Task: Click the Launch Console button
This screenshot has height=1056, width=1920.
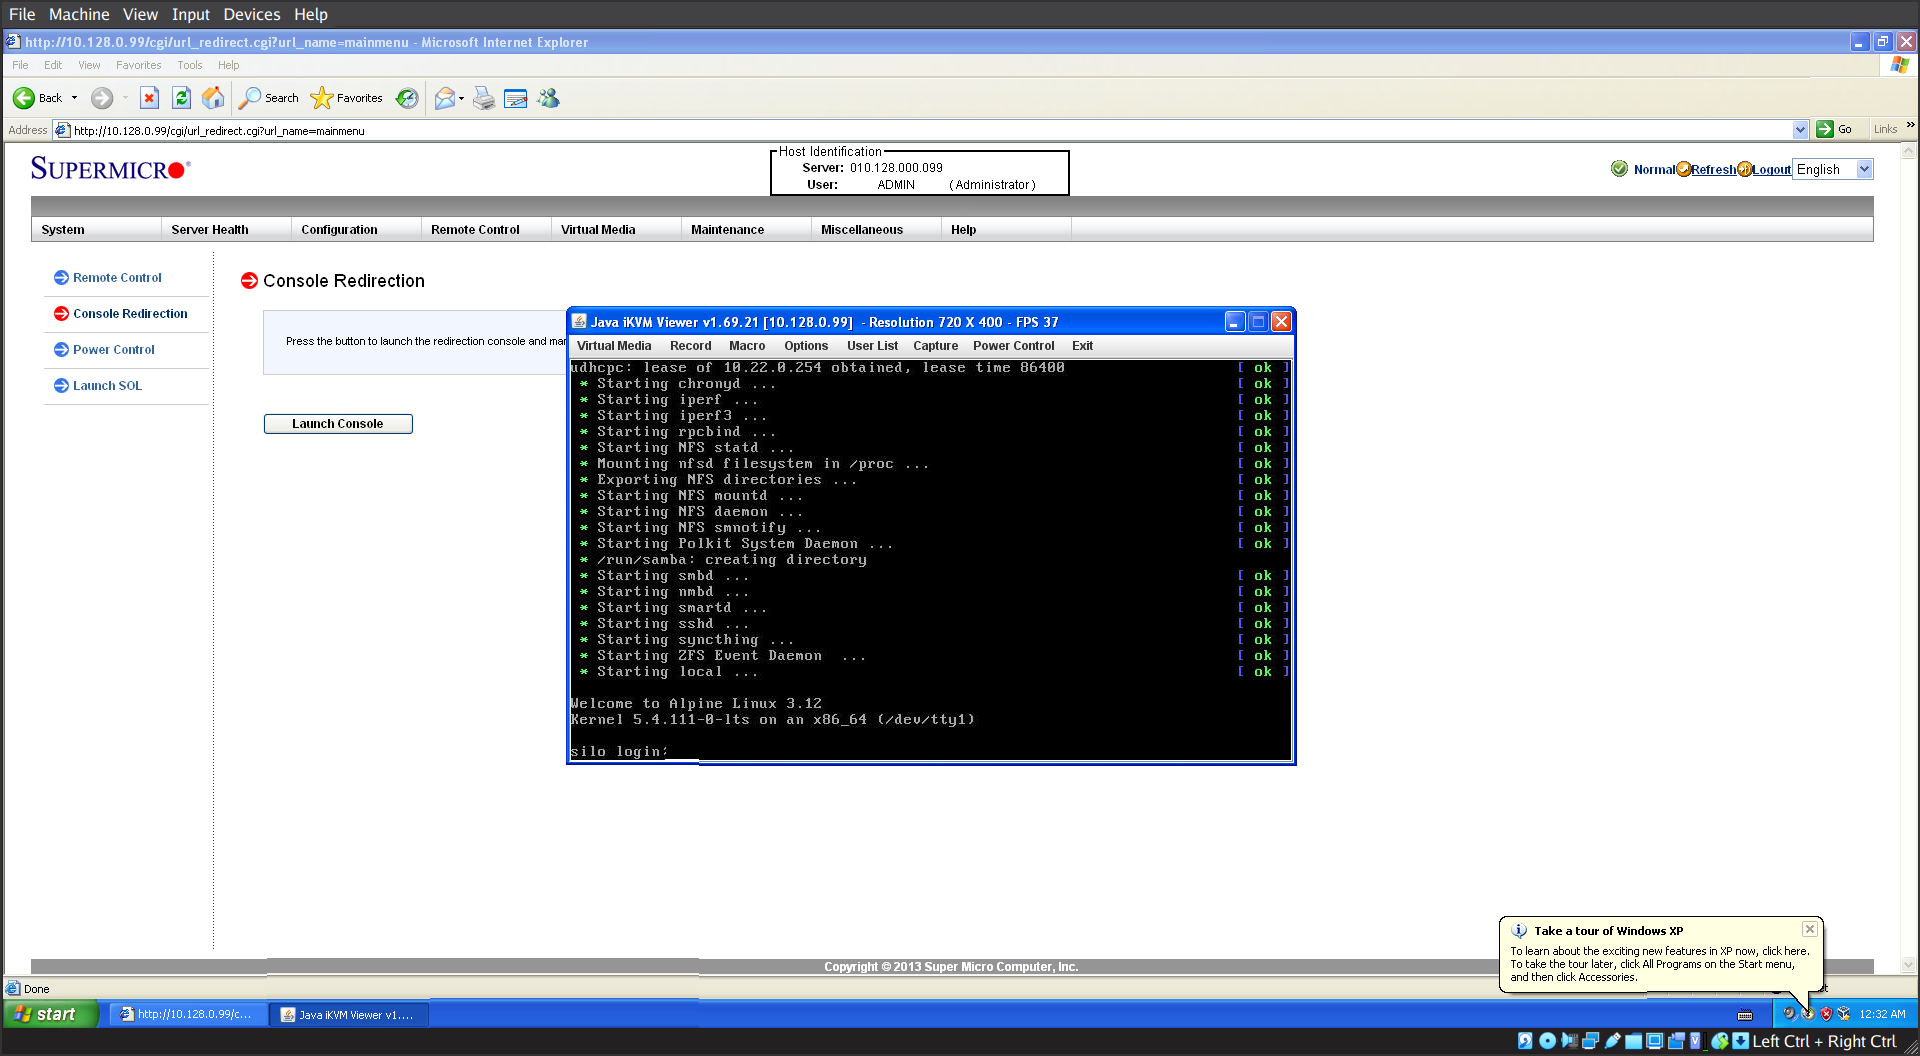Action: [x=338, y=423]
